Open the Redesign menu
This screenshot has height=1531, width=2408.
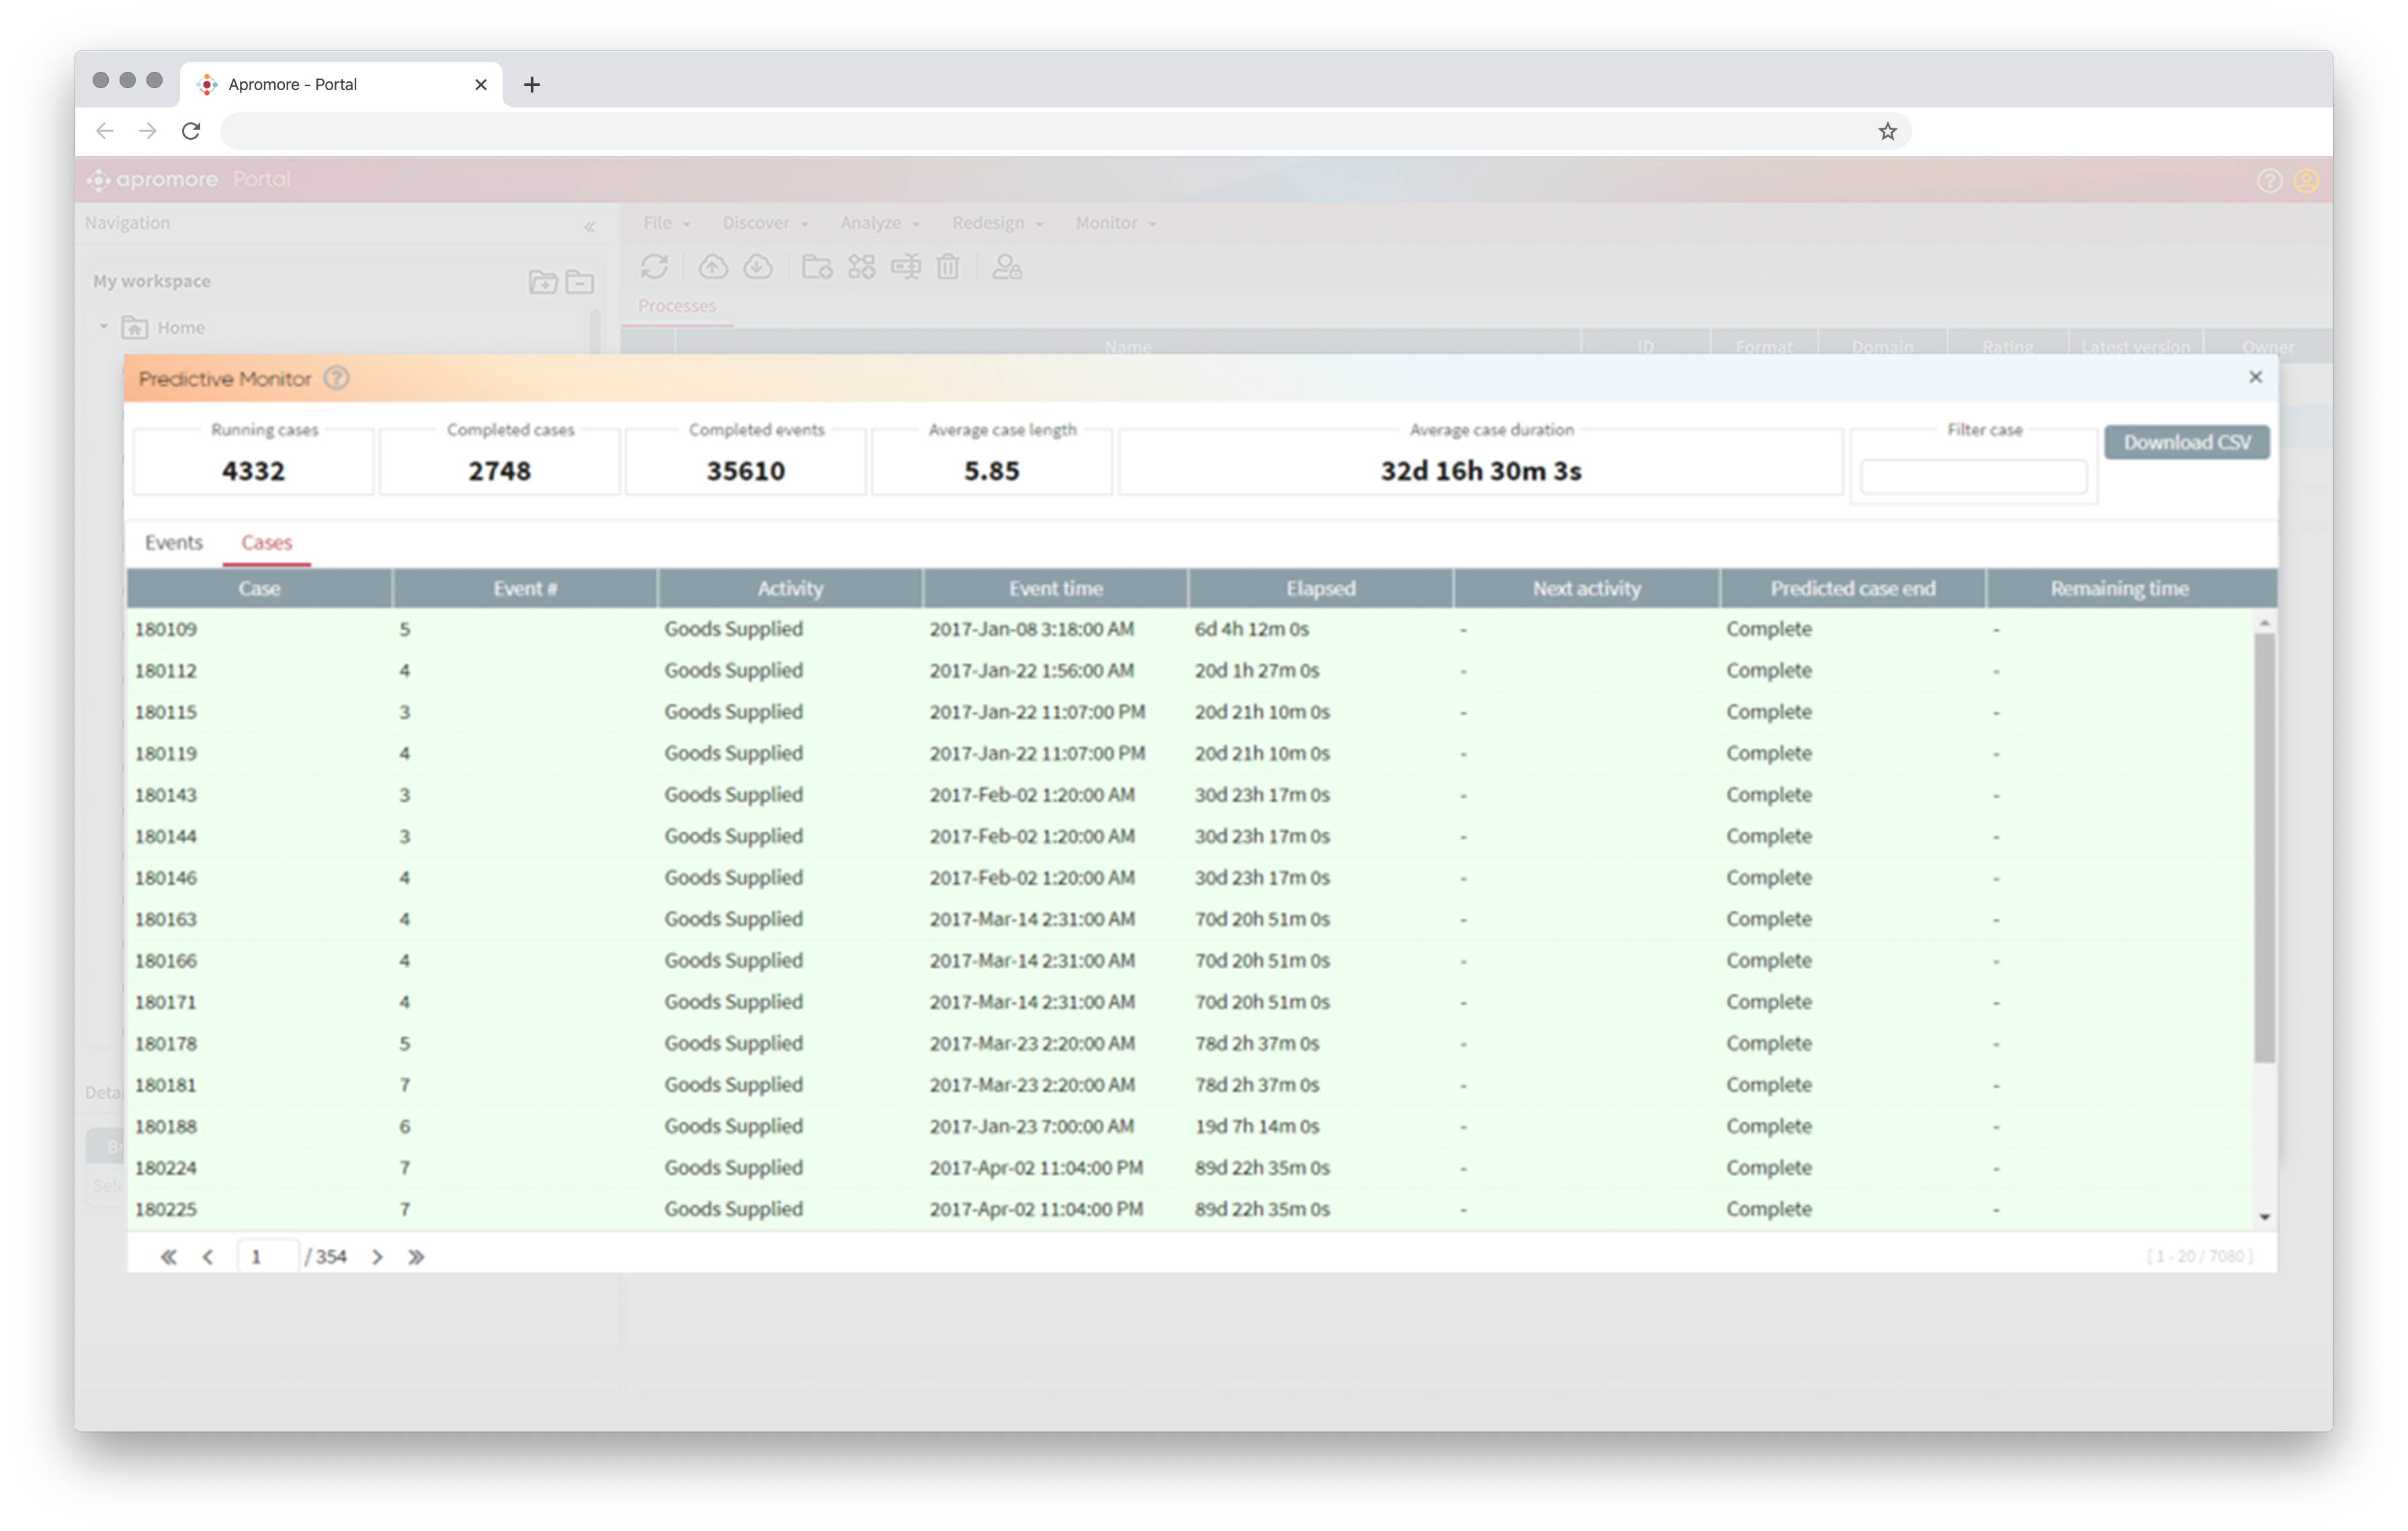(997, 223)
